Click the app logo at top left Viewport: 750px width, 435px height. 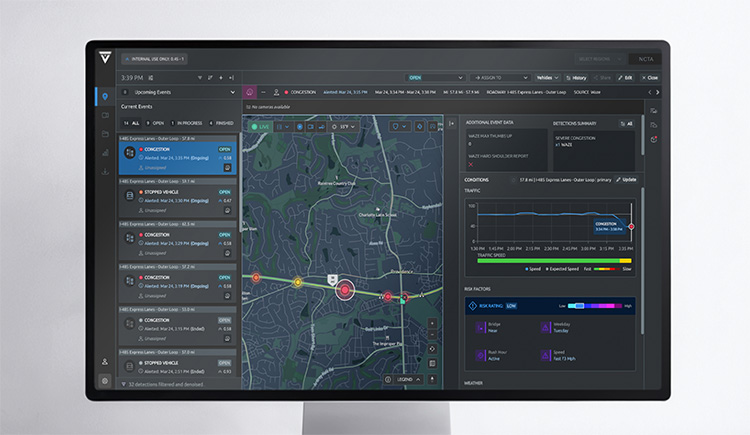(105, 57)
